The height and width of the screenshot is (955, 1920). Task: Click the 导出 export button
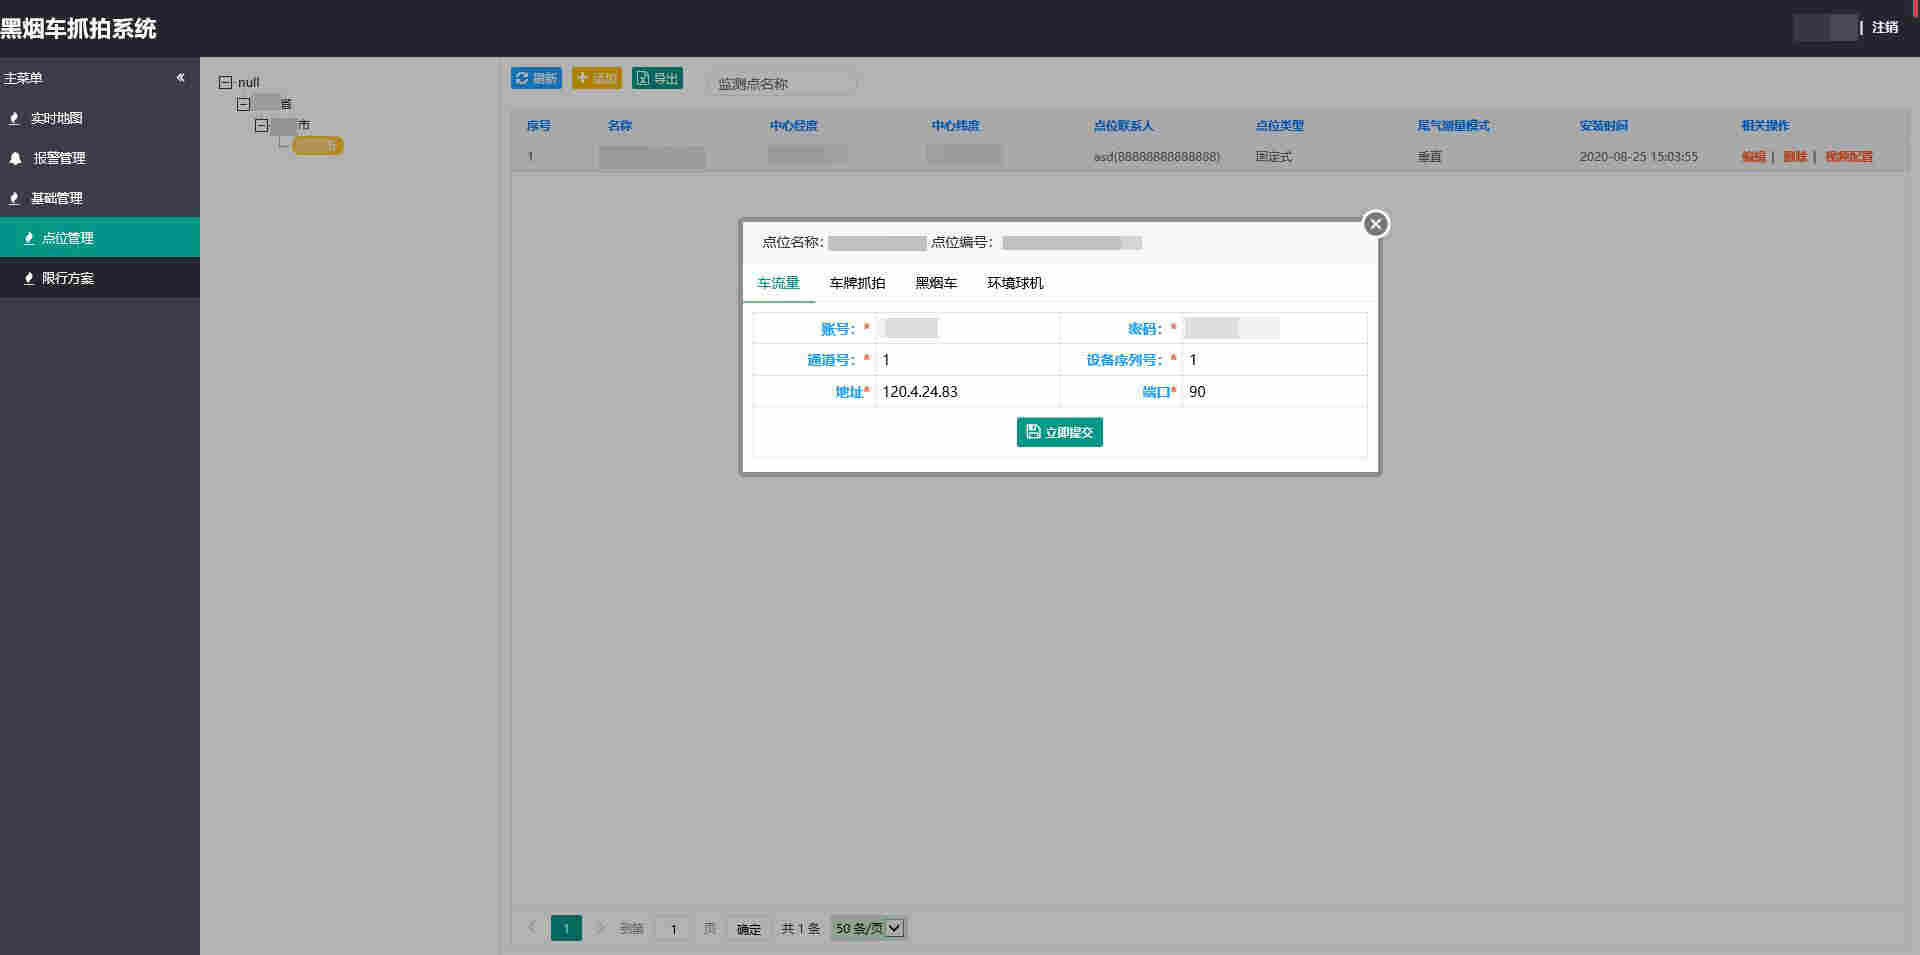[x=657, y=78]
